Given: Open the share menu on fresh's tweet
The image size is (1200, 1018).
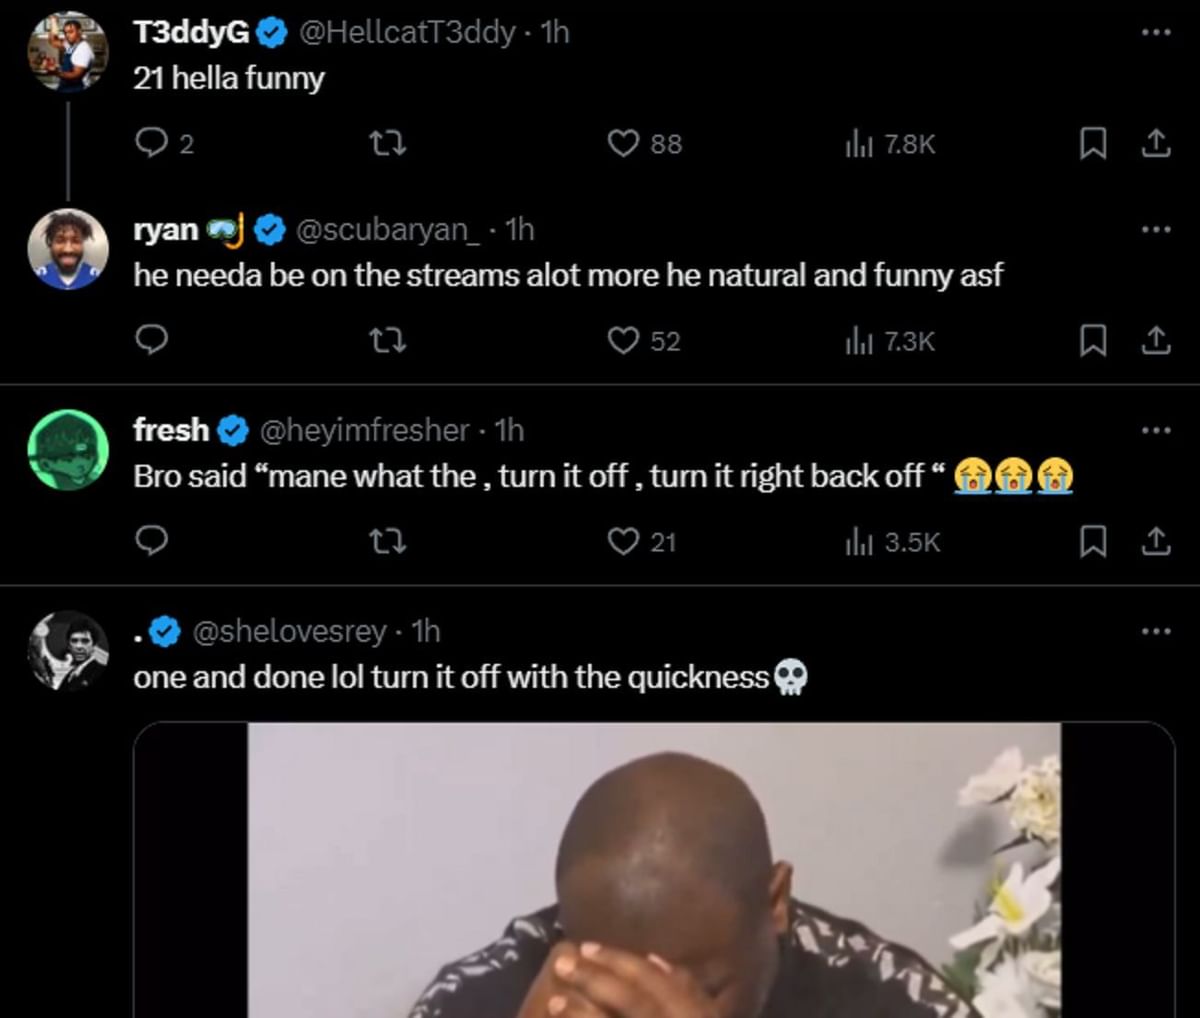Looking at the screenshot, I should point(1156,542).
